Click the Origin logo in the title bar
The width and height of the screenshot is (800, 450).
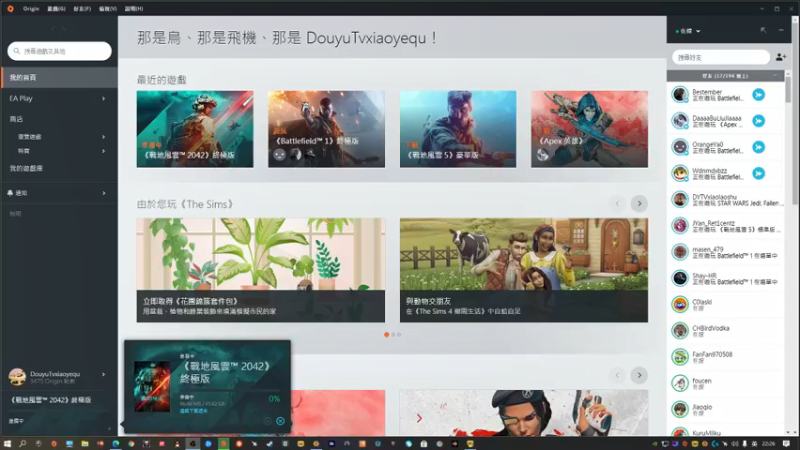[x=10, y=9]
